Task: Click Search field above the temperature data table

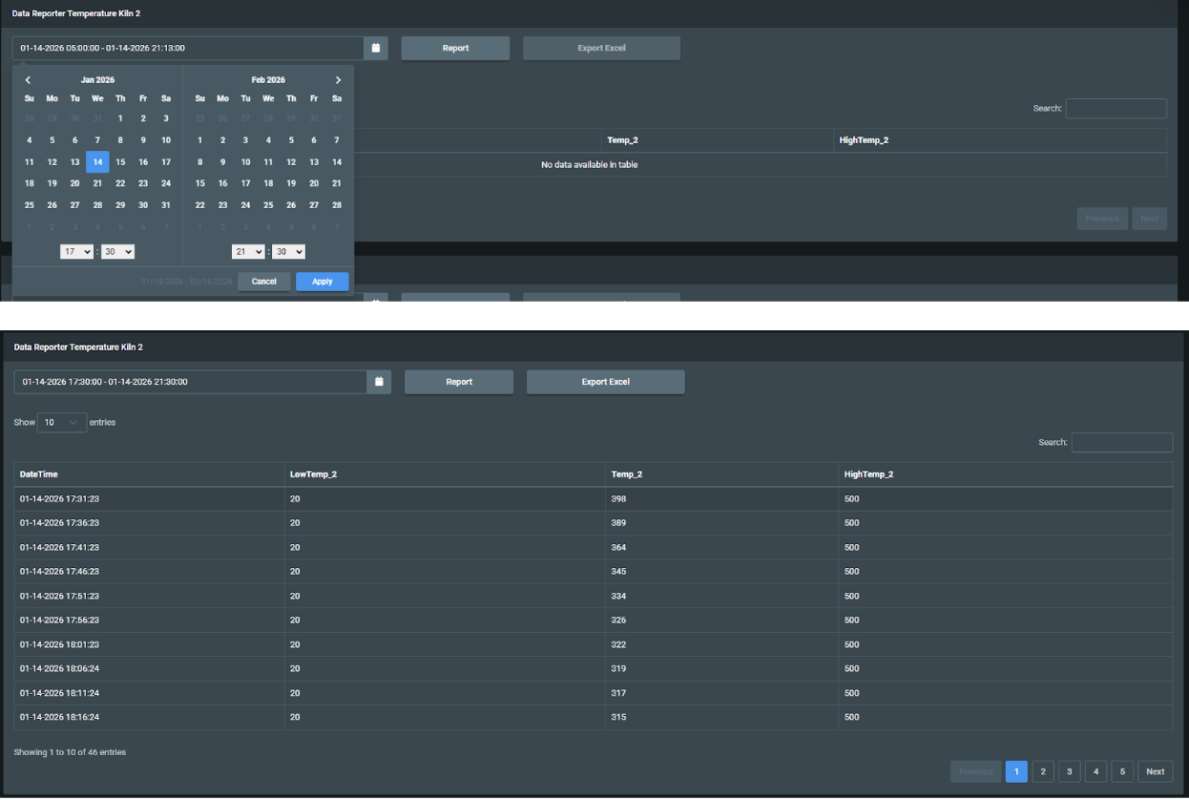Action: pyautogui.click(x=1121, y=442)
